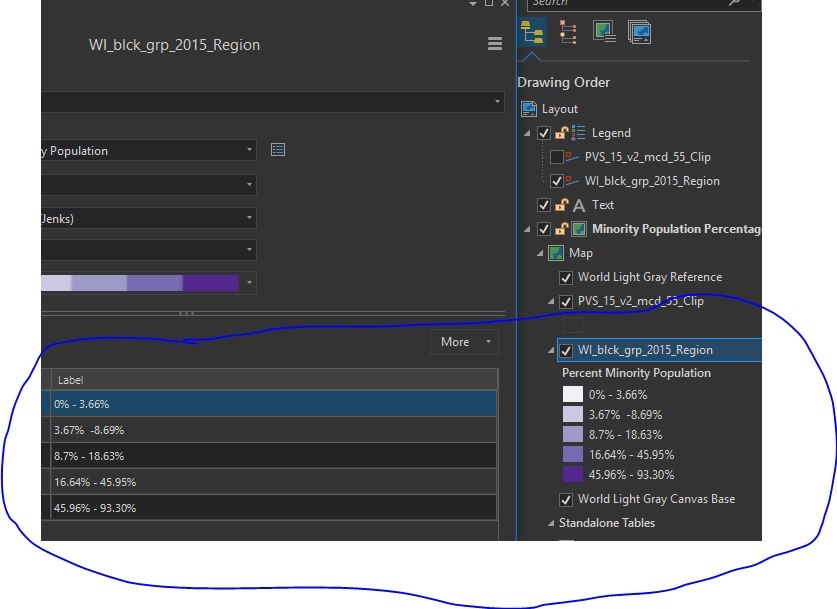Collapse the Map node
This screenshot has width=837, height=609.
540,253
